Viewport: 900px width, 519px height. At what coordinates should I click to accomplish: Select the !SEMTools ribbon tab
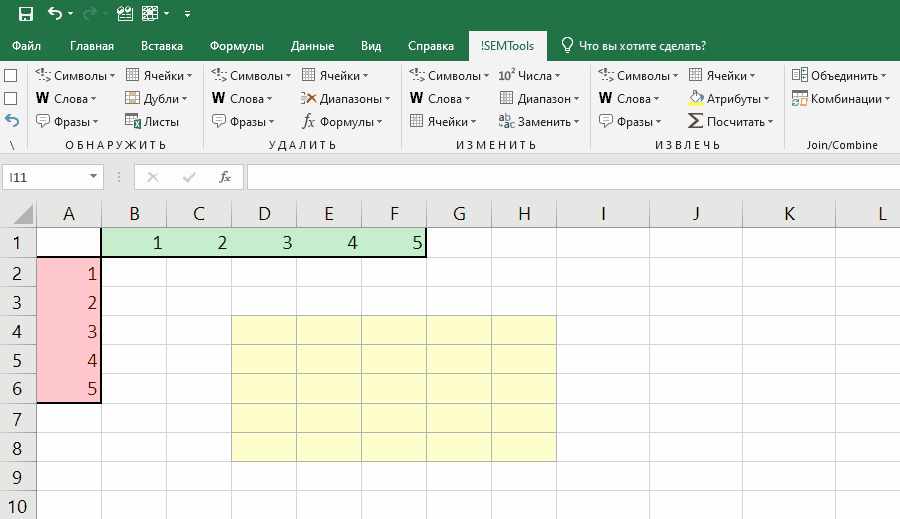pyautogui.click(x=507, y=46)
